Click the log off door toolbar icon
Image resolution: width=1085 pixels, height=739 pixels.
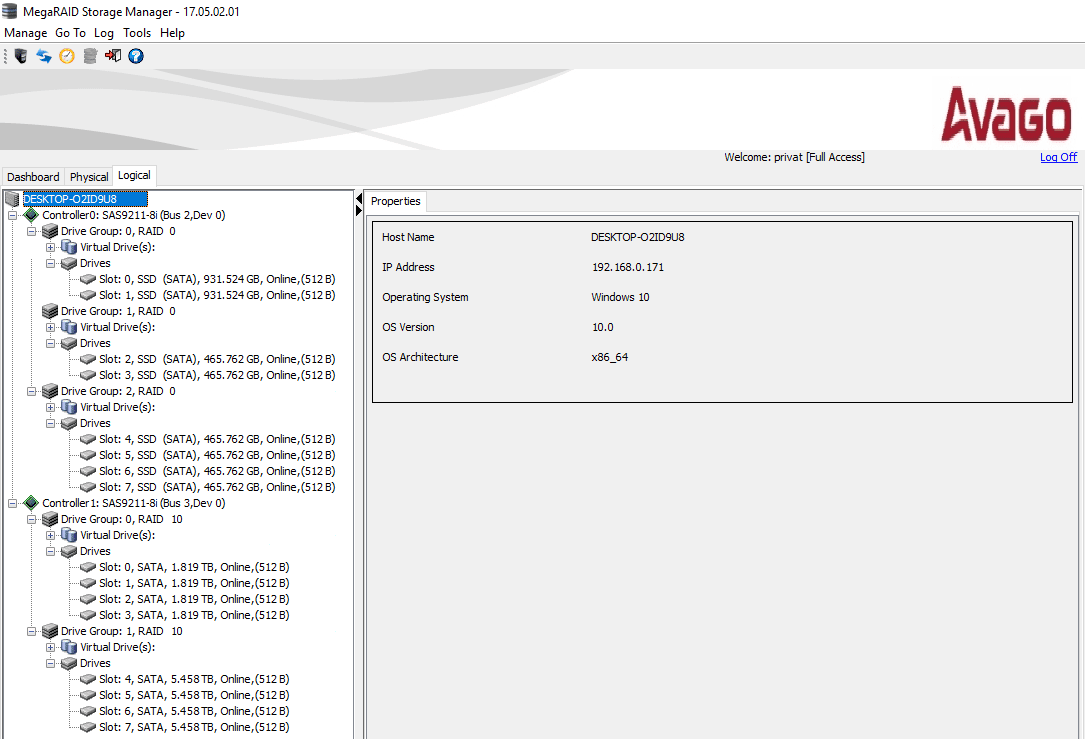[113, 56]
